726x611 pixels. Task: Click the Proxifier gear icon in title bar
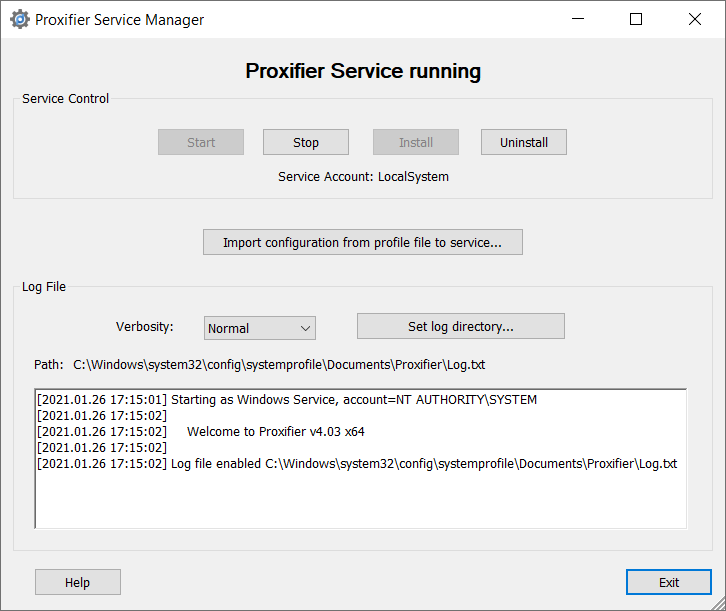click(19, 19)
